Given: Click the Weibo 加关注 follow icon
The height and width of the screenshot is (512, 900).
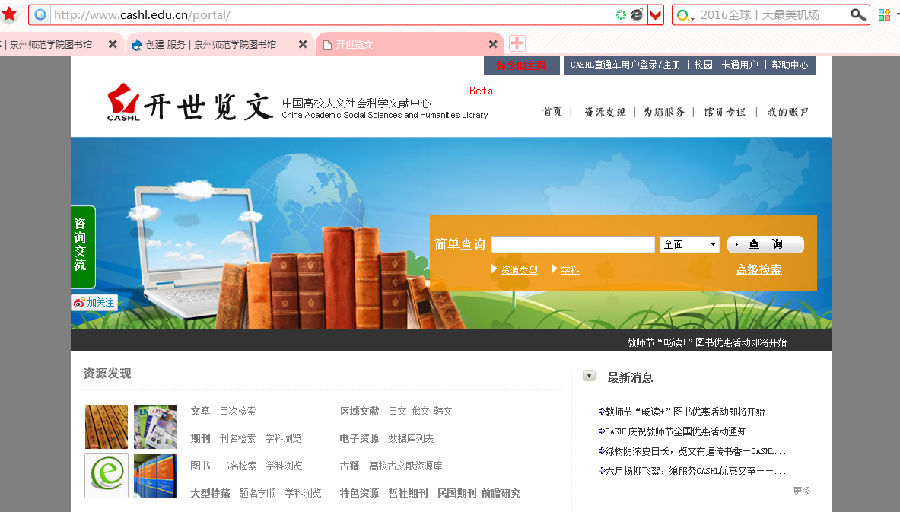Looking at the screenshot, I should (x=94, y=302).
